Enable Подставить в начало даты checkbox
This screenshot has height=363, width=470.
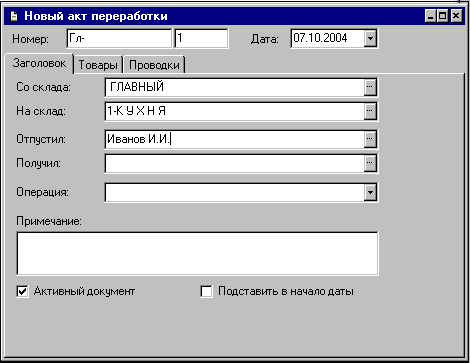[x=206, y=291]
